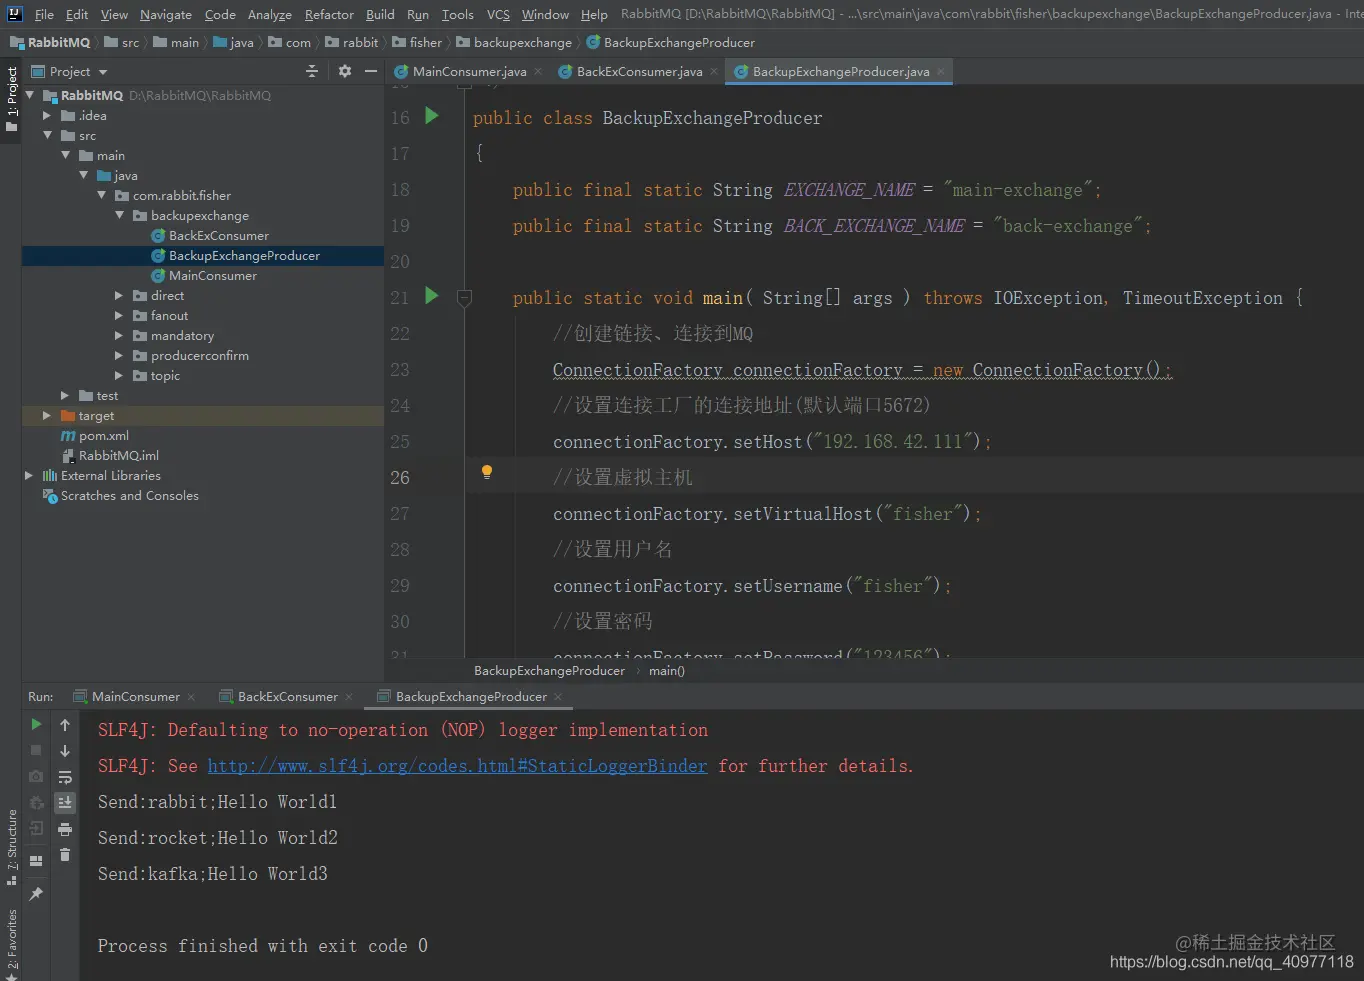
Task: Pin the current run tab
Action: click(36, 893)
